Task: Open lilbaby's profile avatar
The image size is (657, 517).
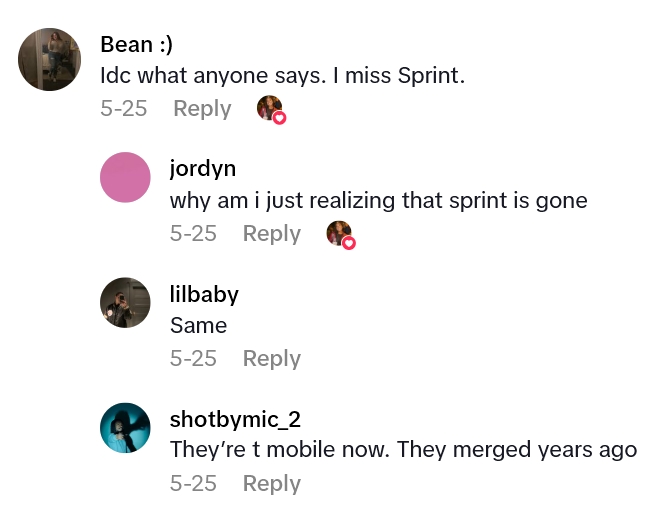Action: (126, 302)
